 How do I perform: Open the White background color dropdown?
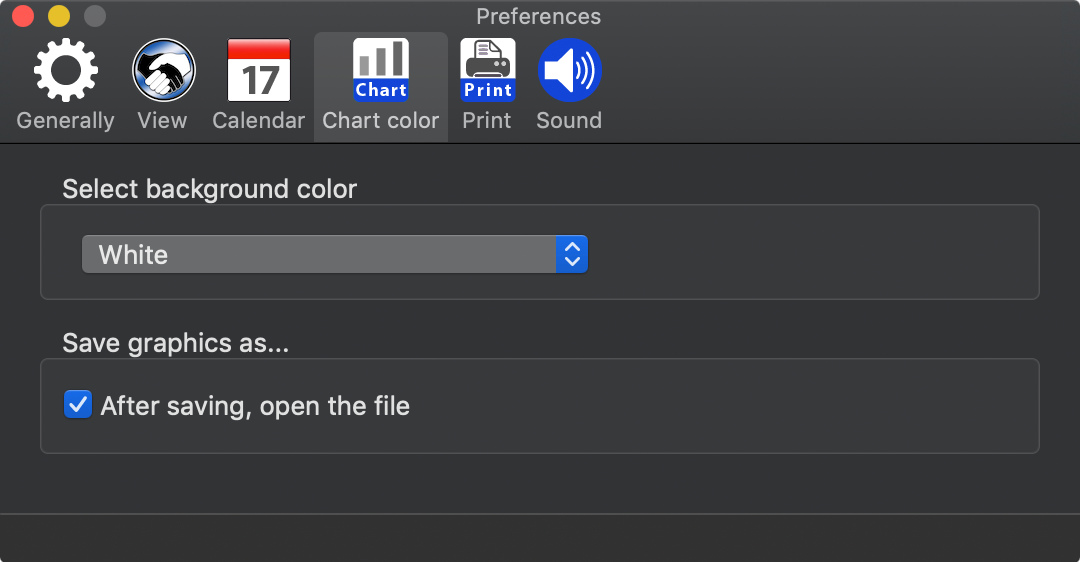335,254
